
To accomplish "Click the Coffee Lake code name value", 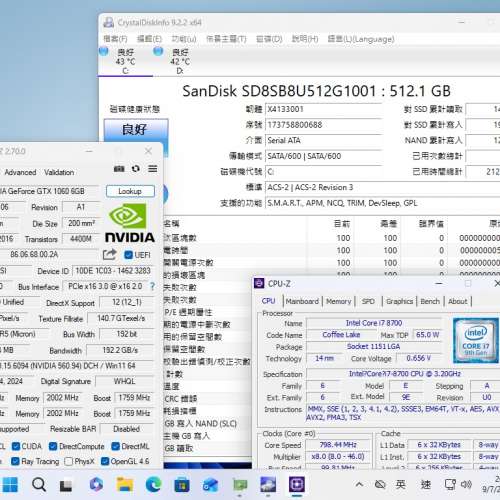I will coord(341,335).
